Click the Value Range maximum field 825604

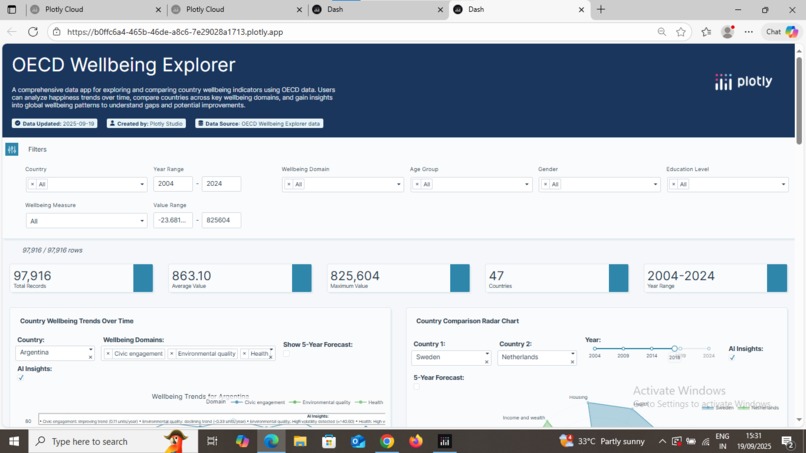221,221
